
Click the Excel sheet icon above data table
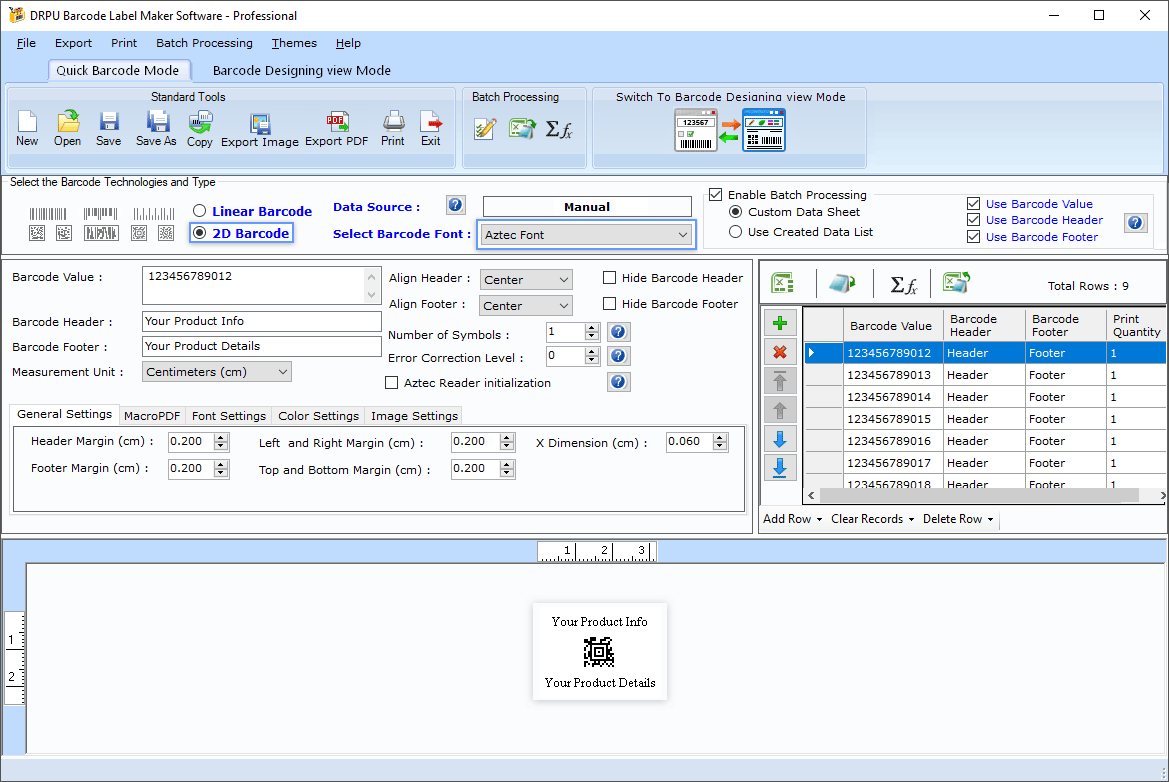pos(782,283)
